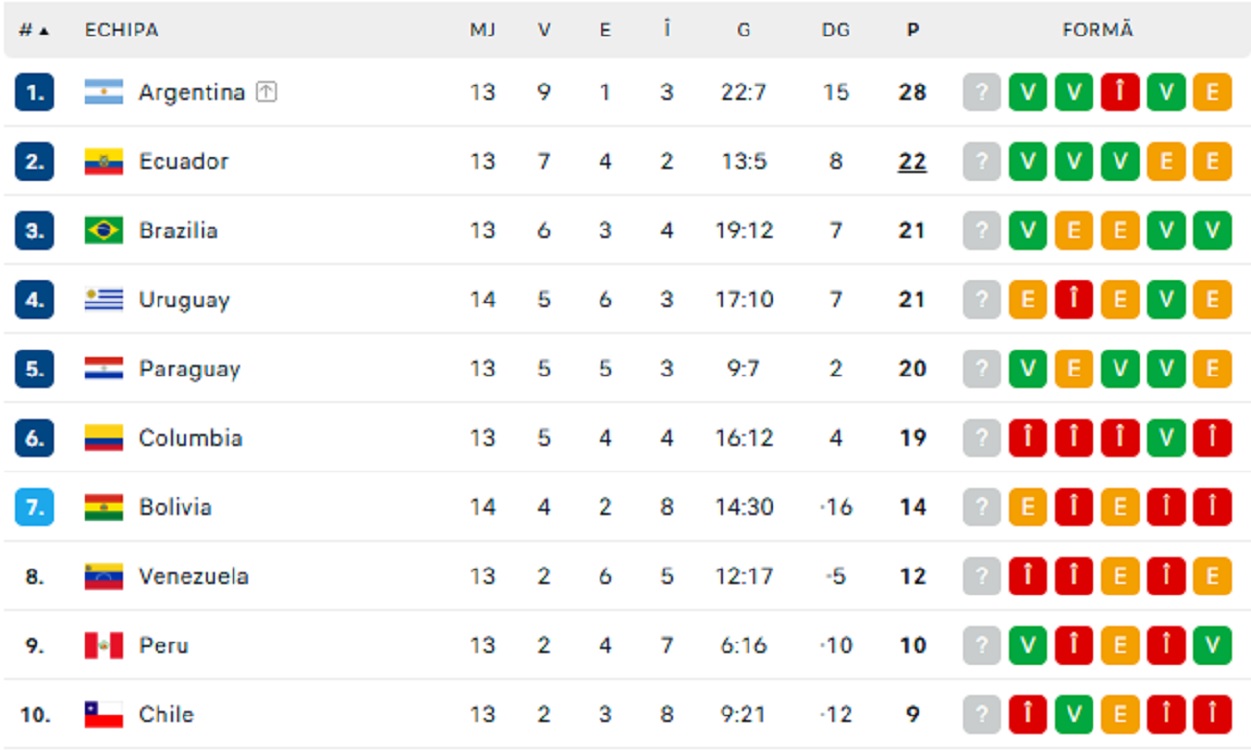Click Chile's flag icon
This screenshot has height=751, width=1251.
[x=103, y=714]
